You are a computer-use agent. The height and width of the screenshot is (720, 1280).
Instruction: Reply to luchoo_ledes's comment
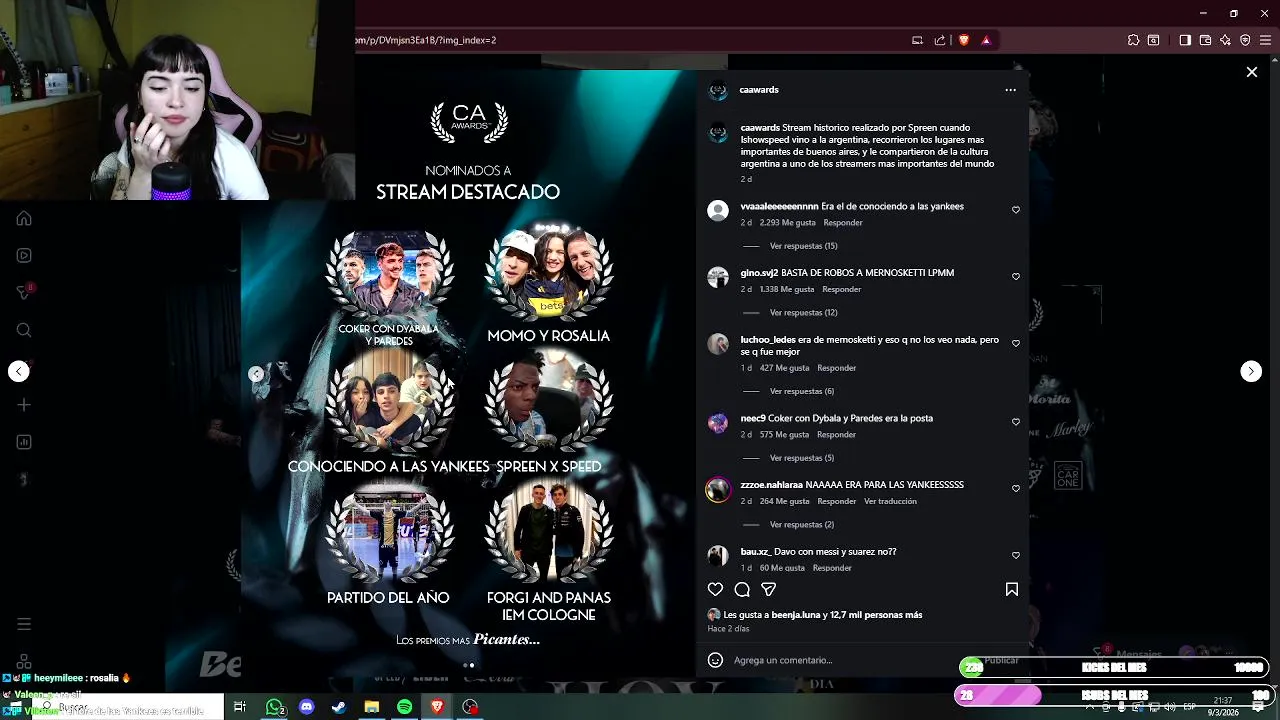coord(836,368)
